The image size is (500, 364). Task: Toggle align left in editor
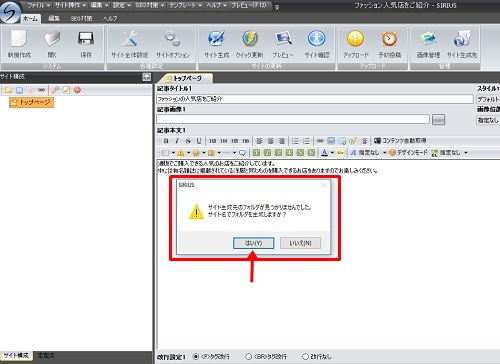(x=259, y=141)
